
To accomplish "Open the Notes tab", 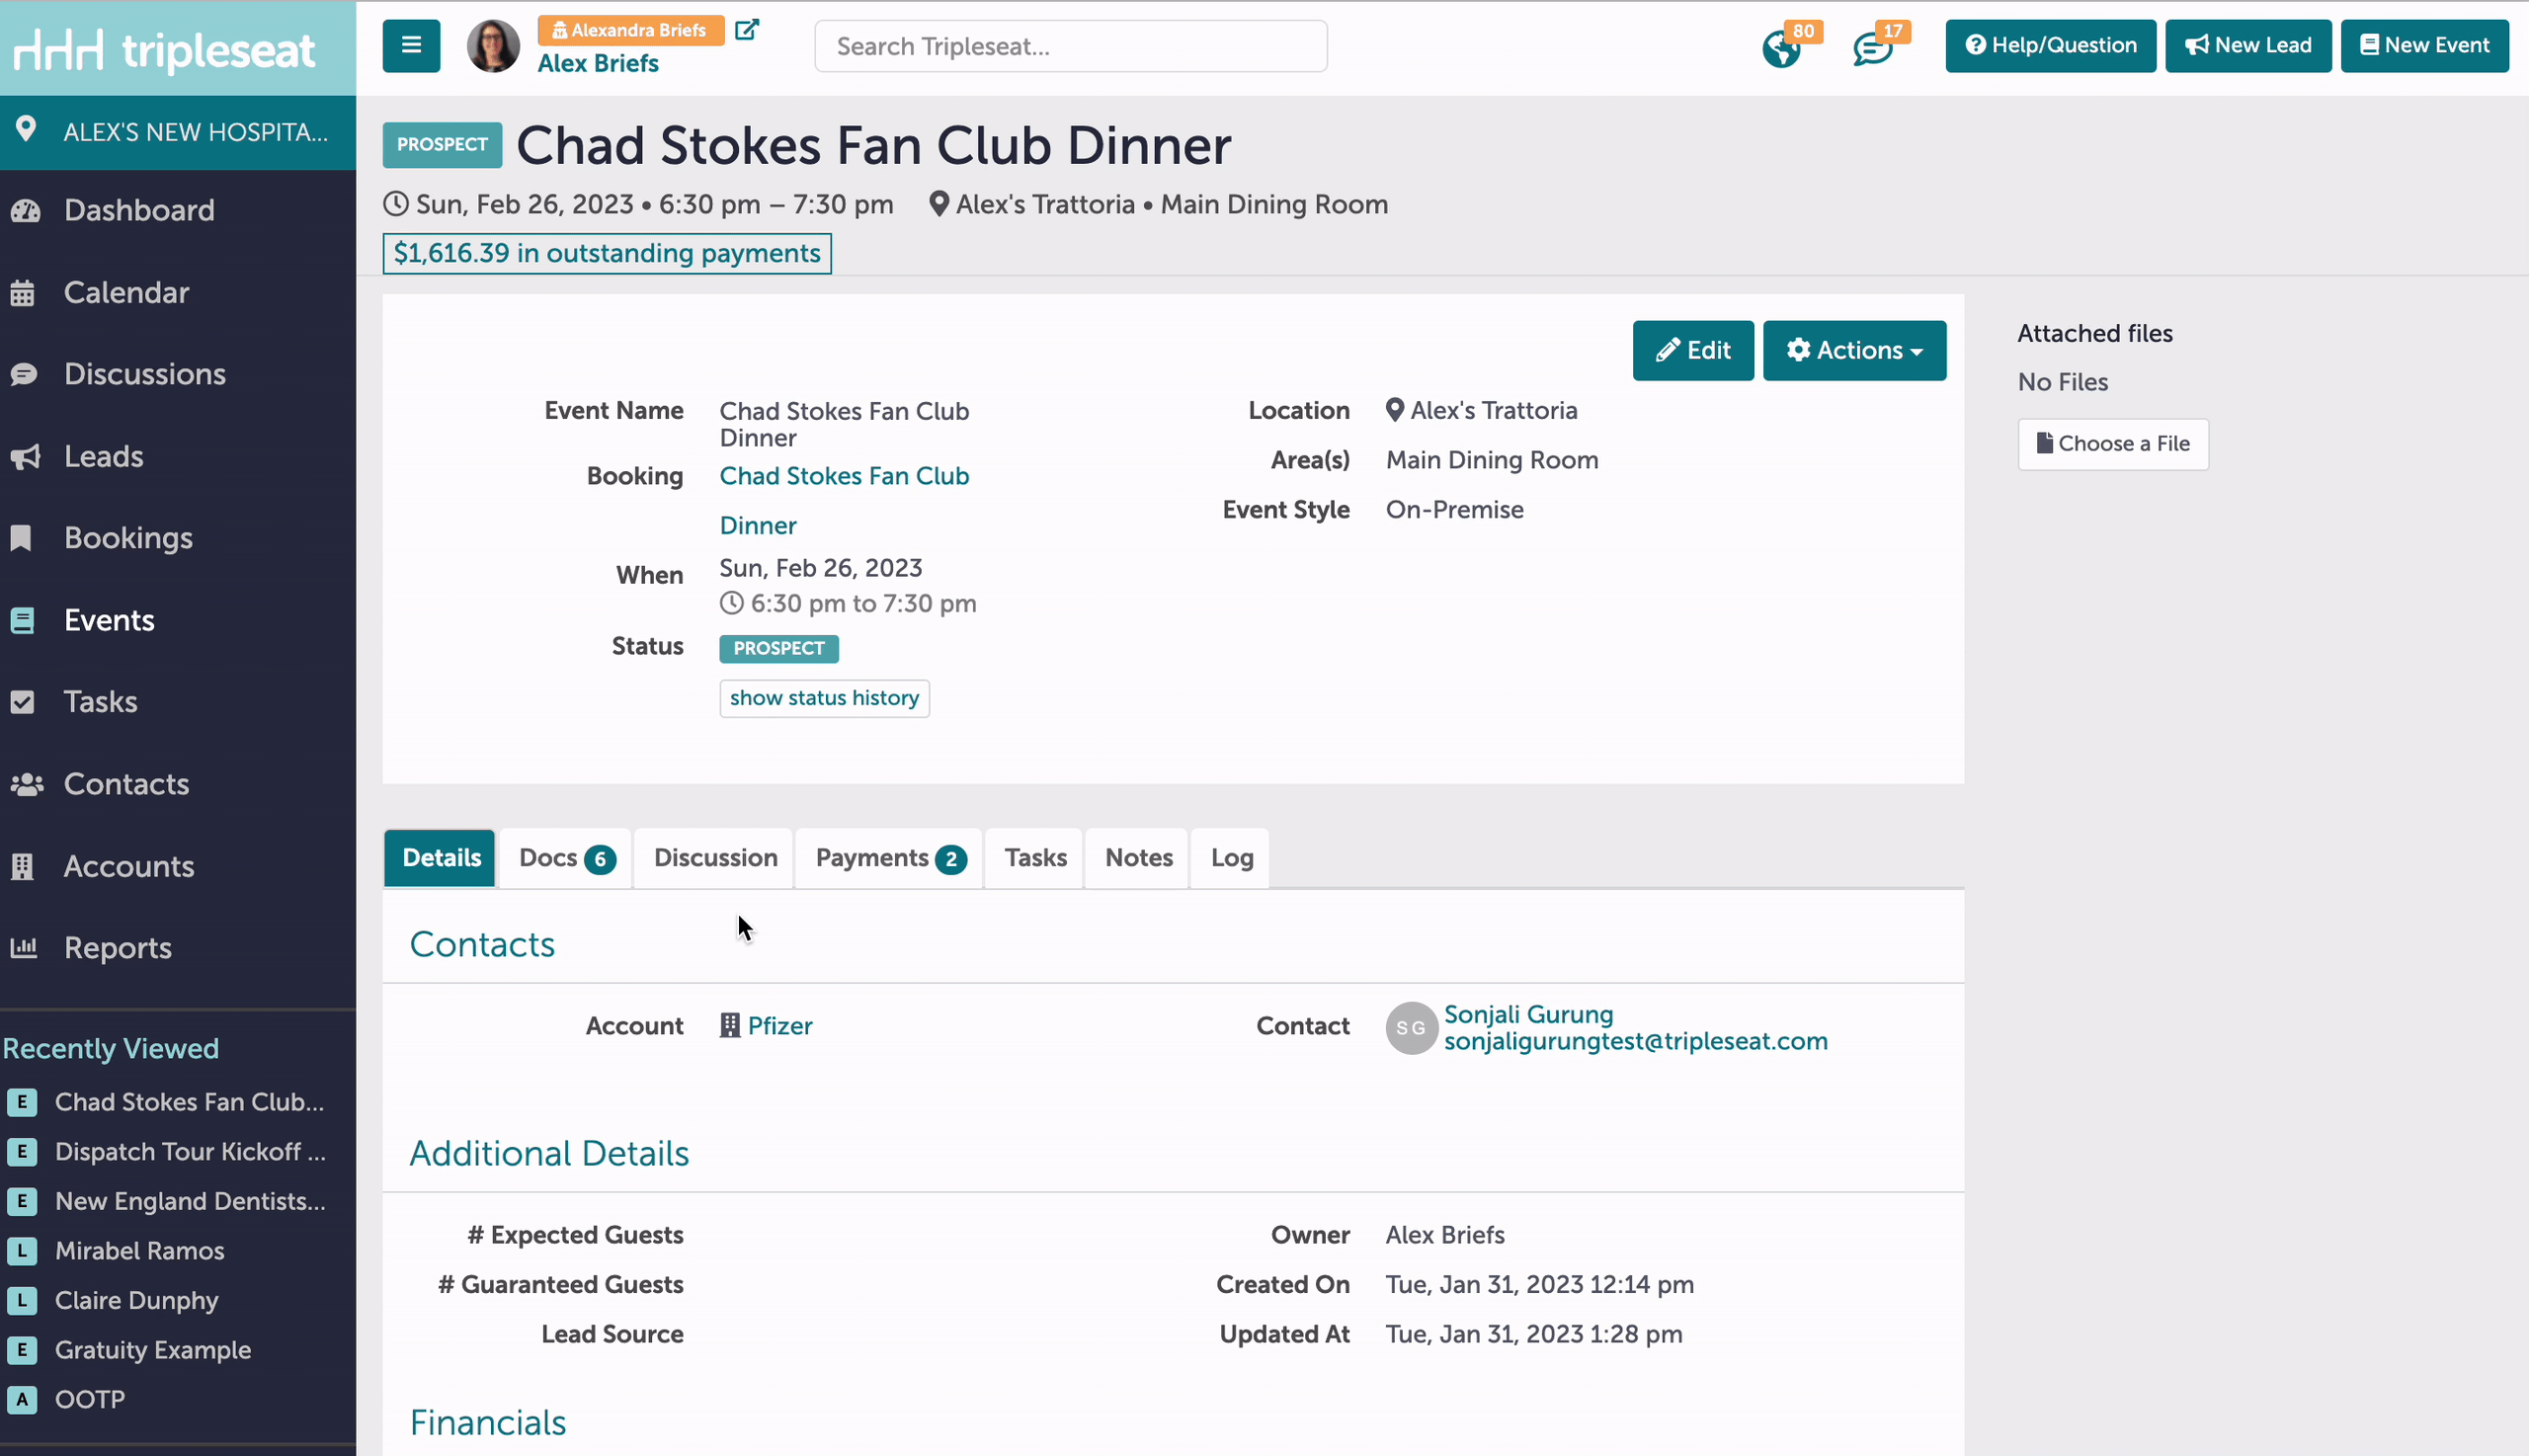I will pyautogui.click(x=1138, y=858).
